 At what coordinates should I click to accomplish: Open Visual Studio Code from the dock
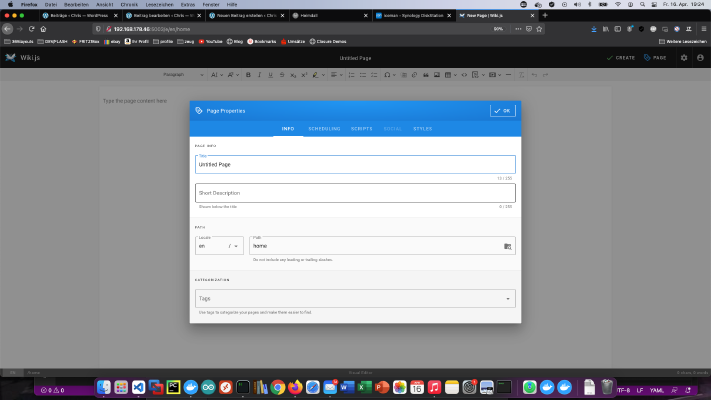(138, 387)
